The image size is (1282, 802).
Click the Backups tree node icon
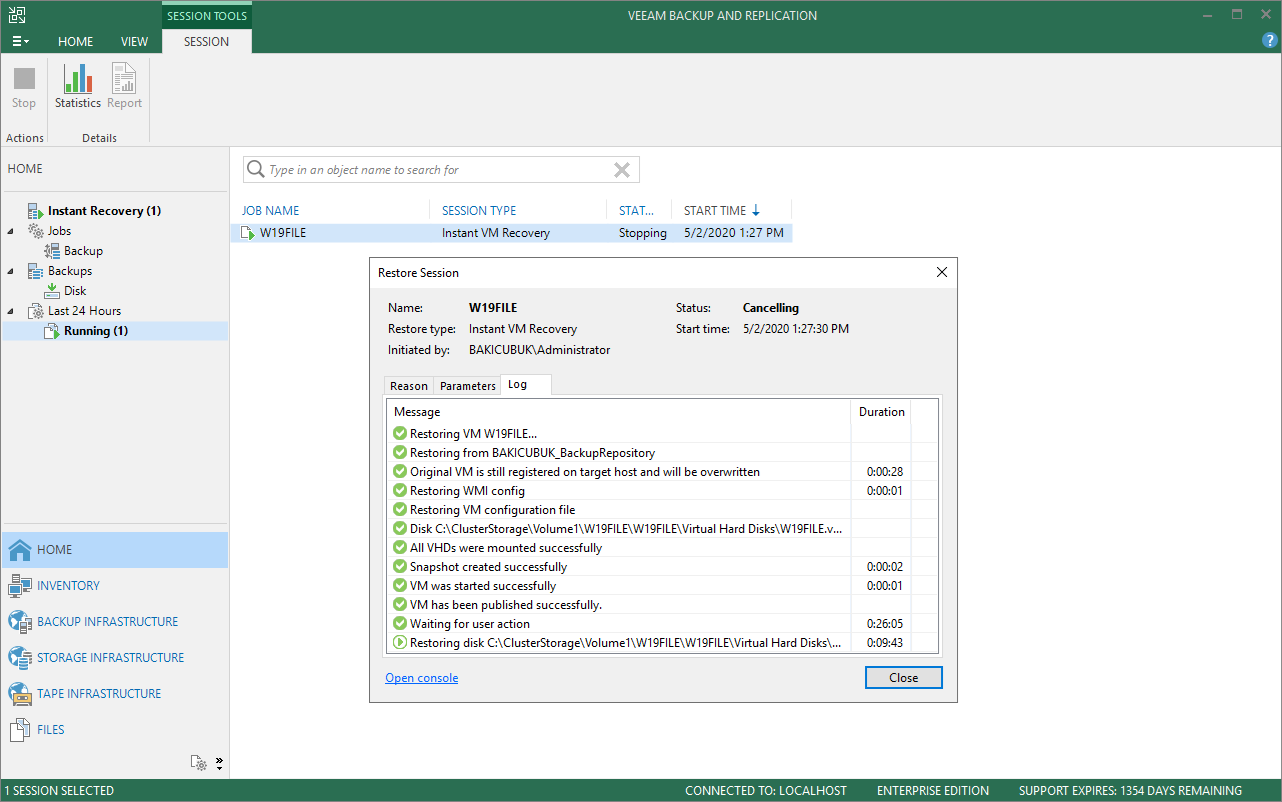pos(37,271)
